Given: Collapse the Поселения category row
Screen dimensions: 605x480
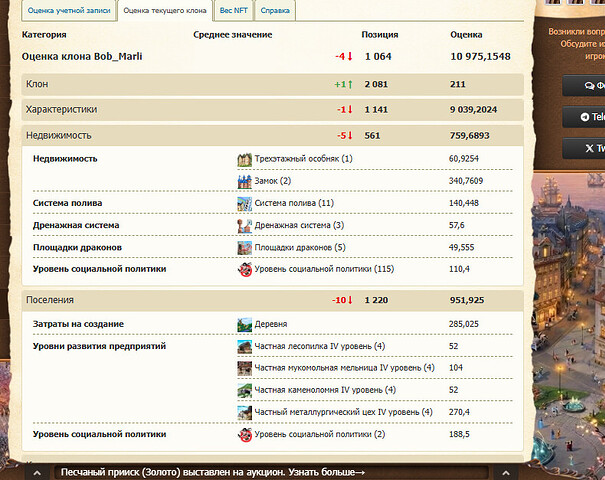Looking at the screenshot, I should coord(272,300).
